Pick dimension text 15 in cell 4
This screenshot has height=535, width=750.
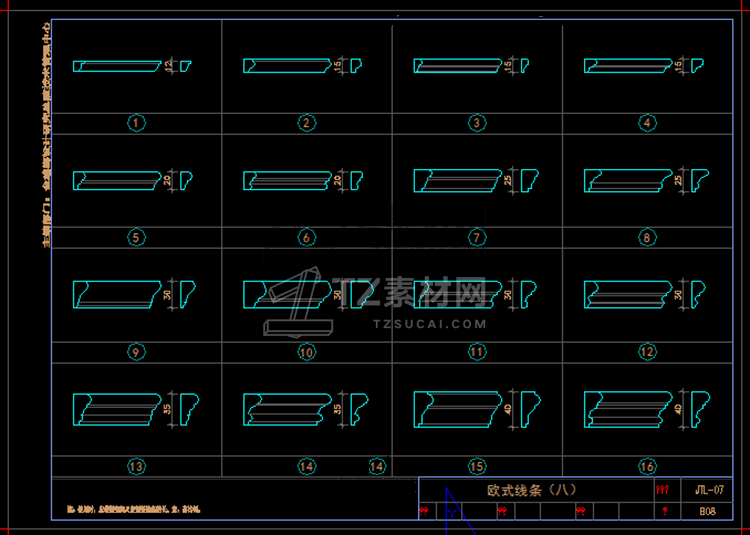pyautogui.click(x=678, y=66)
